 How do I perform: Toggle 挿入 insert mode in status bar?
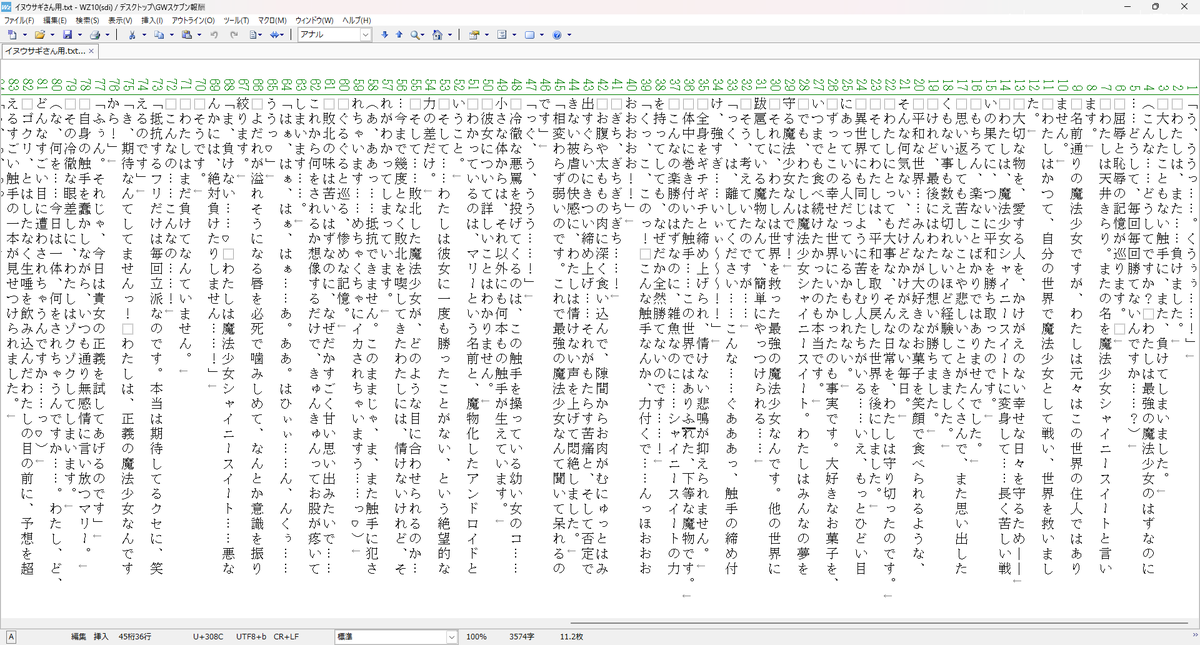tap(101, 636)
